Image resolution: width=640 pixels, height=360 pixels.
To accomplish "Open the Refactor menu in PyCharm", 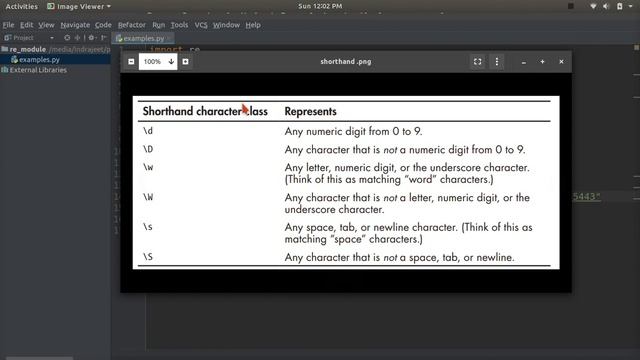I will point(131,25).
